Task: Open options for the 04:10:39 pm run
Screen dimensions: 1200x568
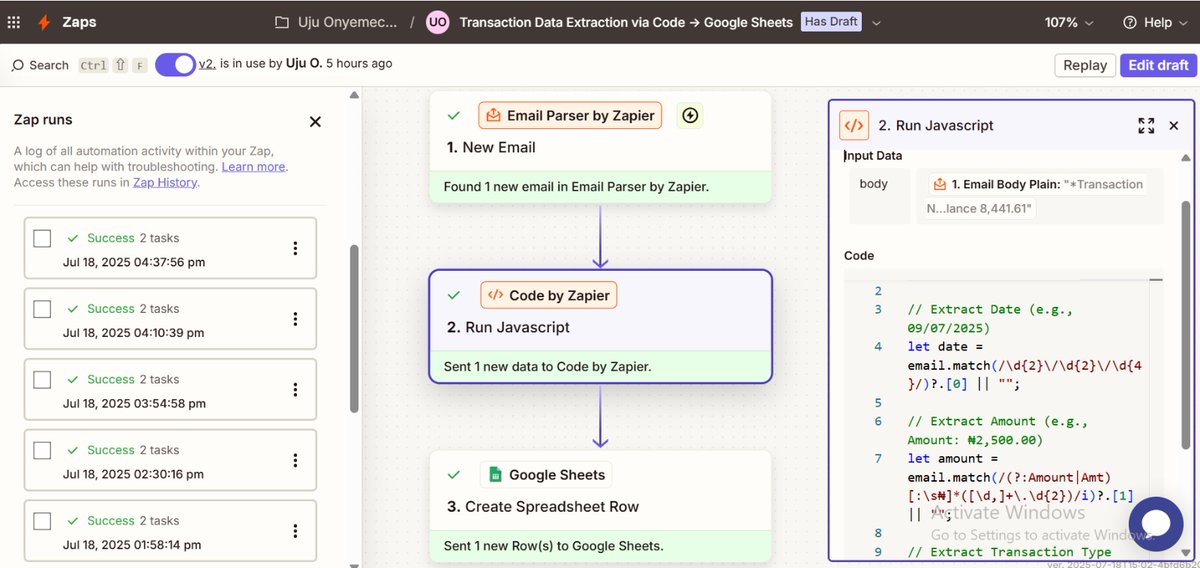Action: 295,319
